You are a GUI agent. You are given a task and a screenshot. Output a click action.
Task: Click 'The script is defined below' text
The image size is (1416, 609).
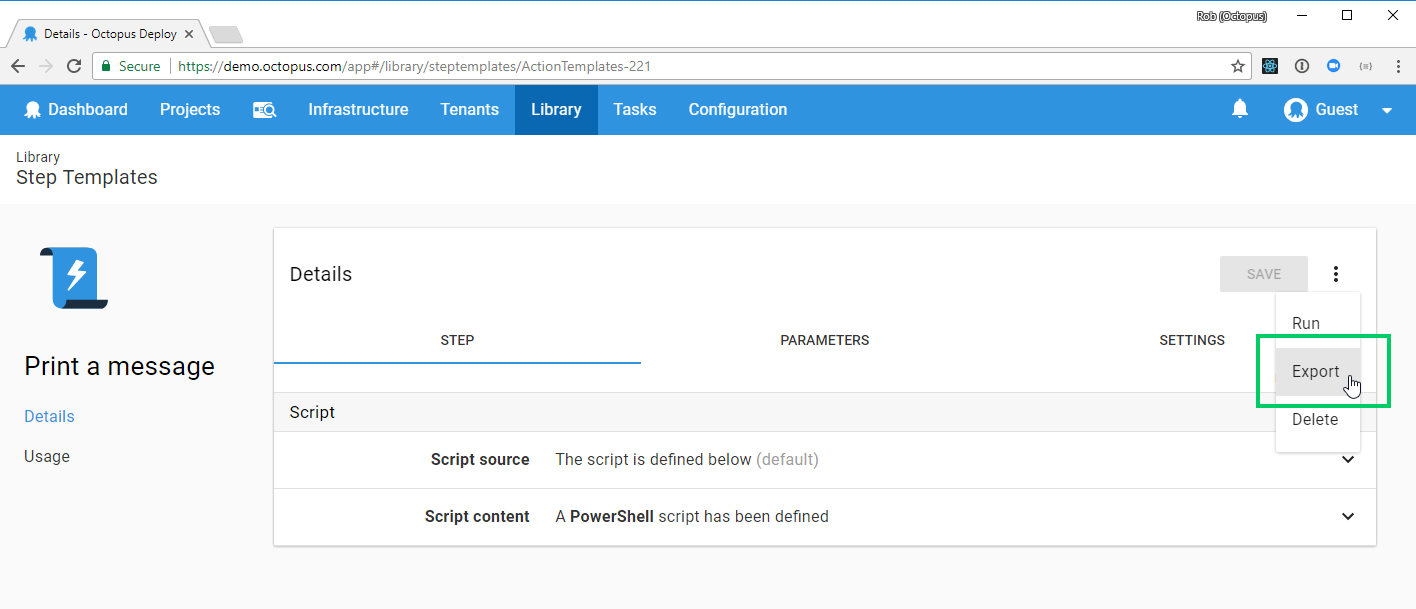[653, 460]
